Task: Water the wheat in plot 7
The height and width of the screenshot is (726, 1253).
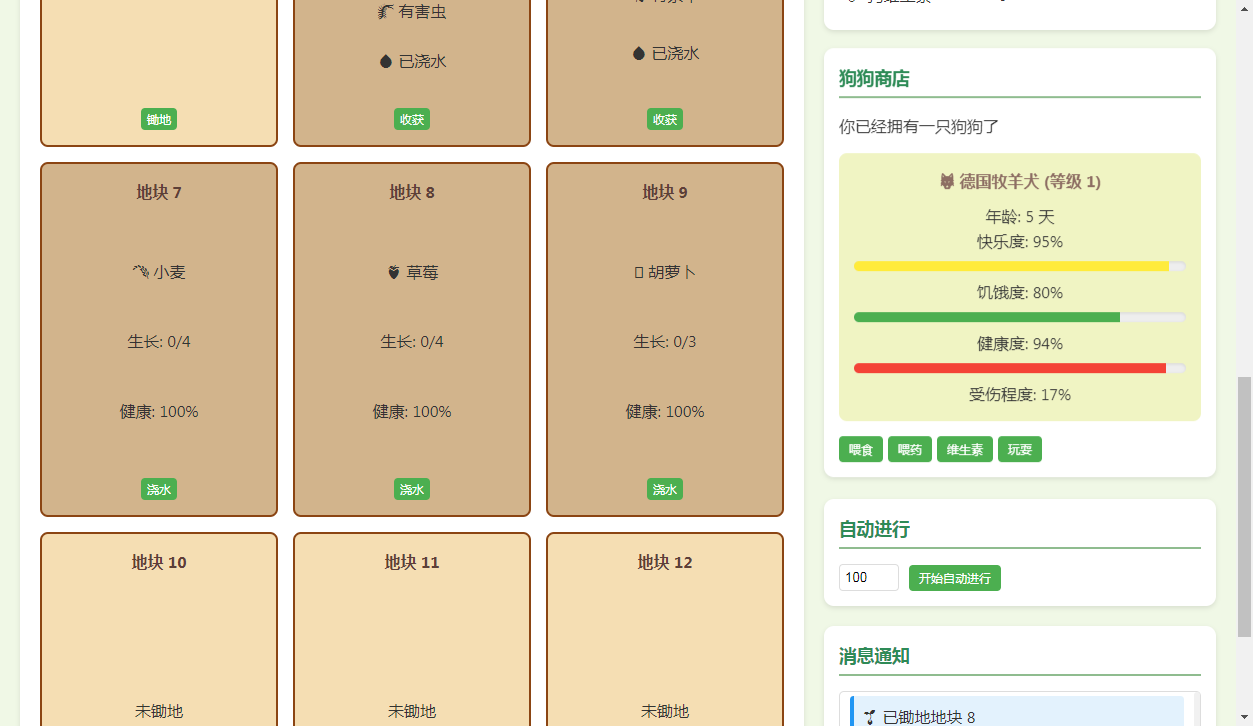Action: [159, 489]
